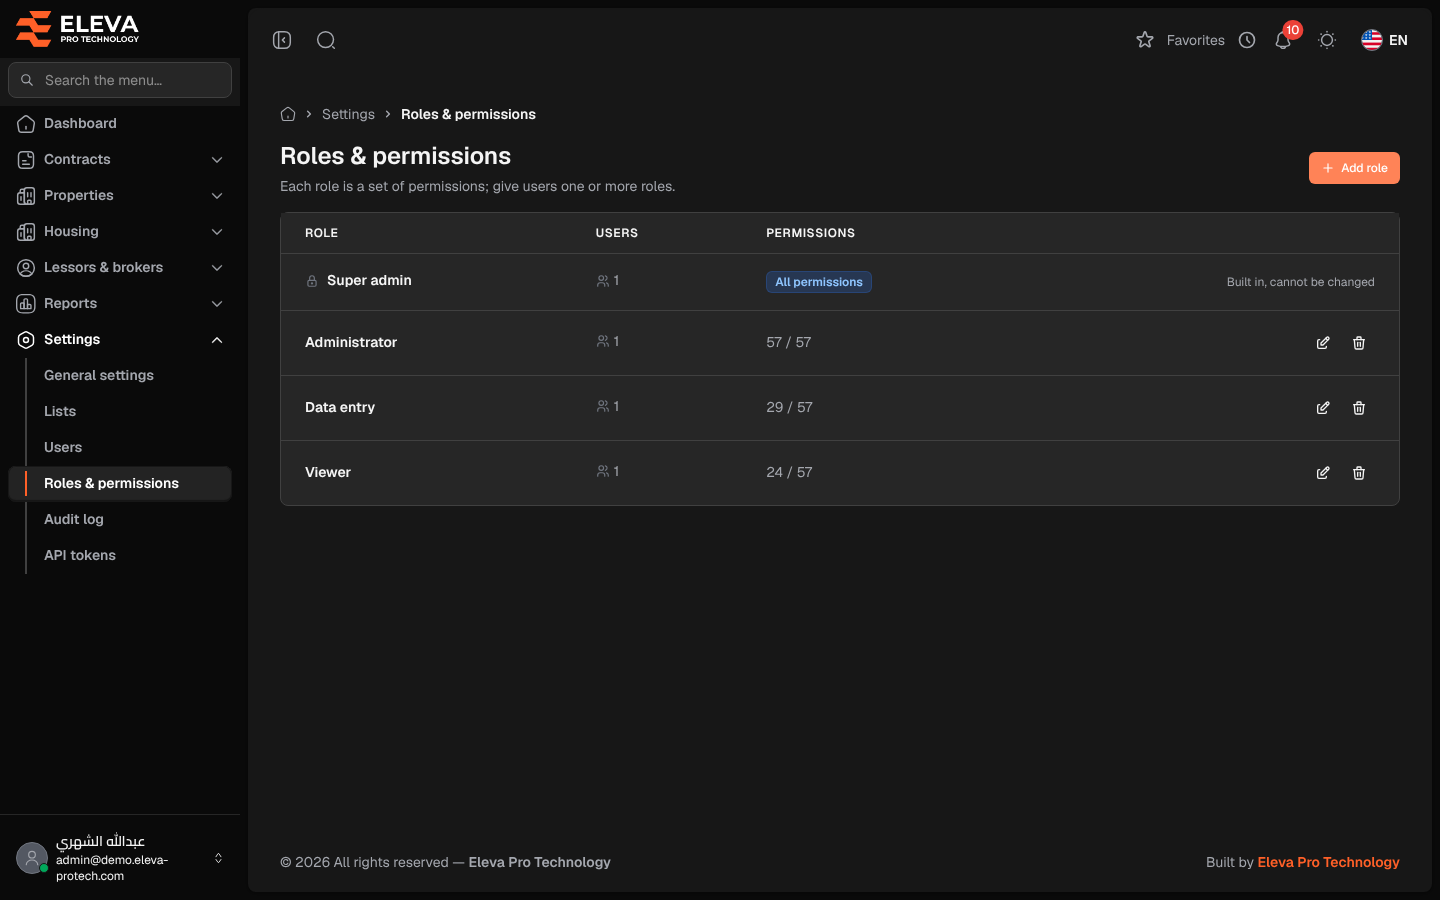Viewport: 1440px width, 900px height.
Task: Expand the Contracts menu chevron
Action: [x=217, y=160]
